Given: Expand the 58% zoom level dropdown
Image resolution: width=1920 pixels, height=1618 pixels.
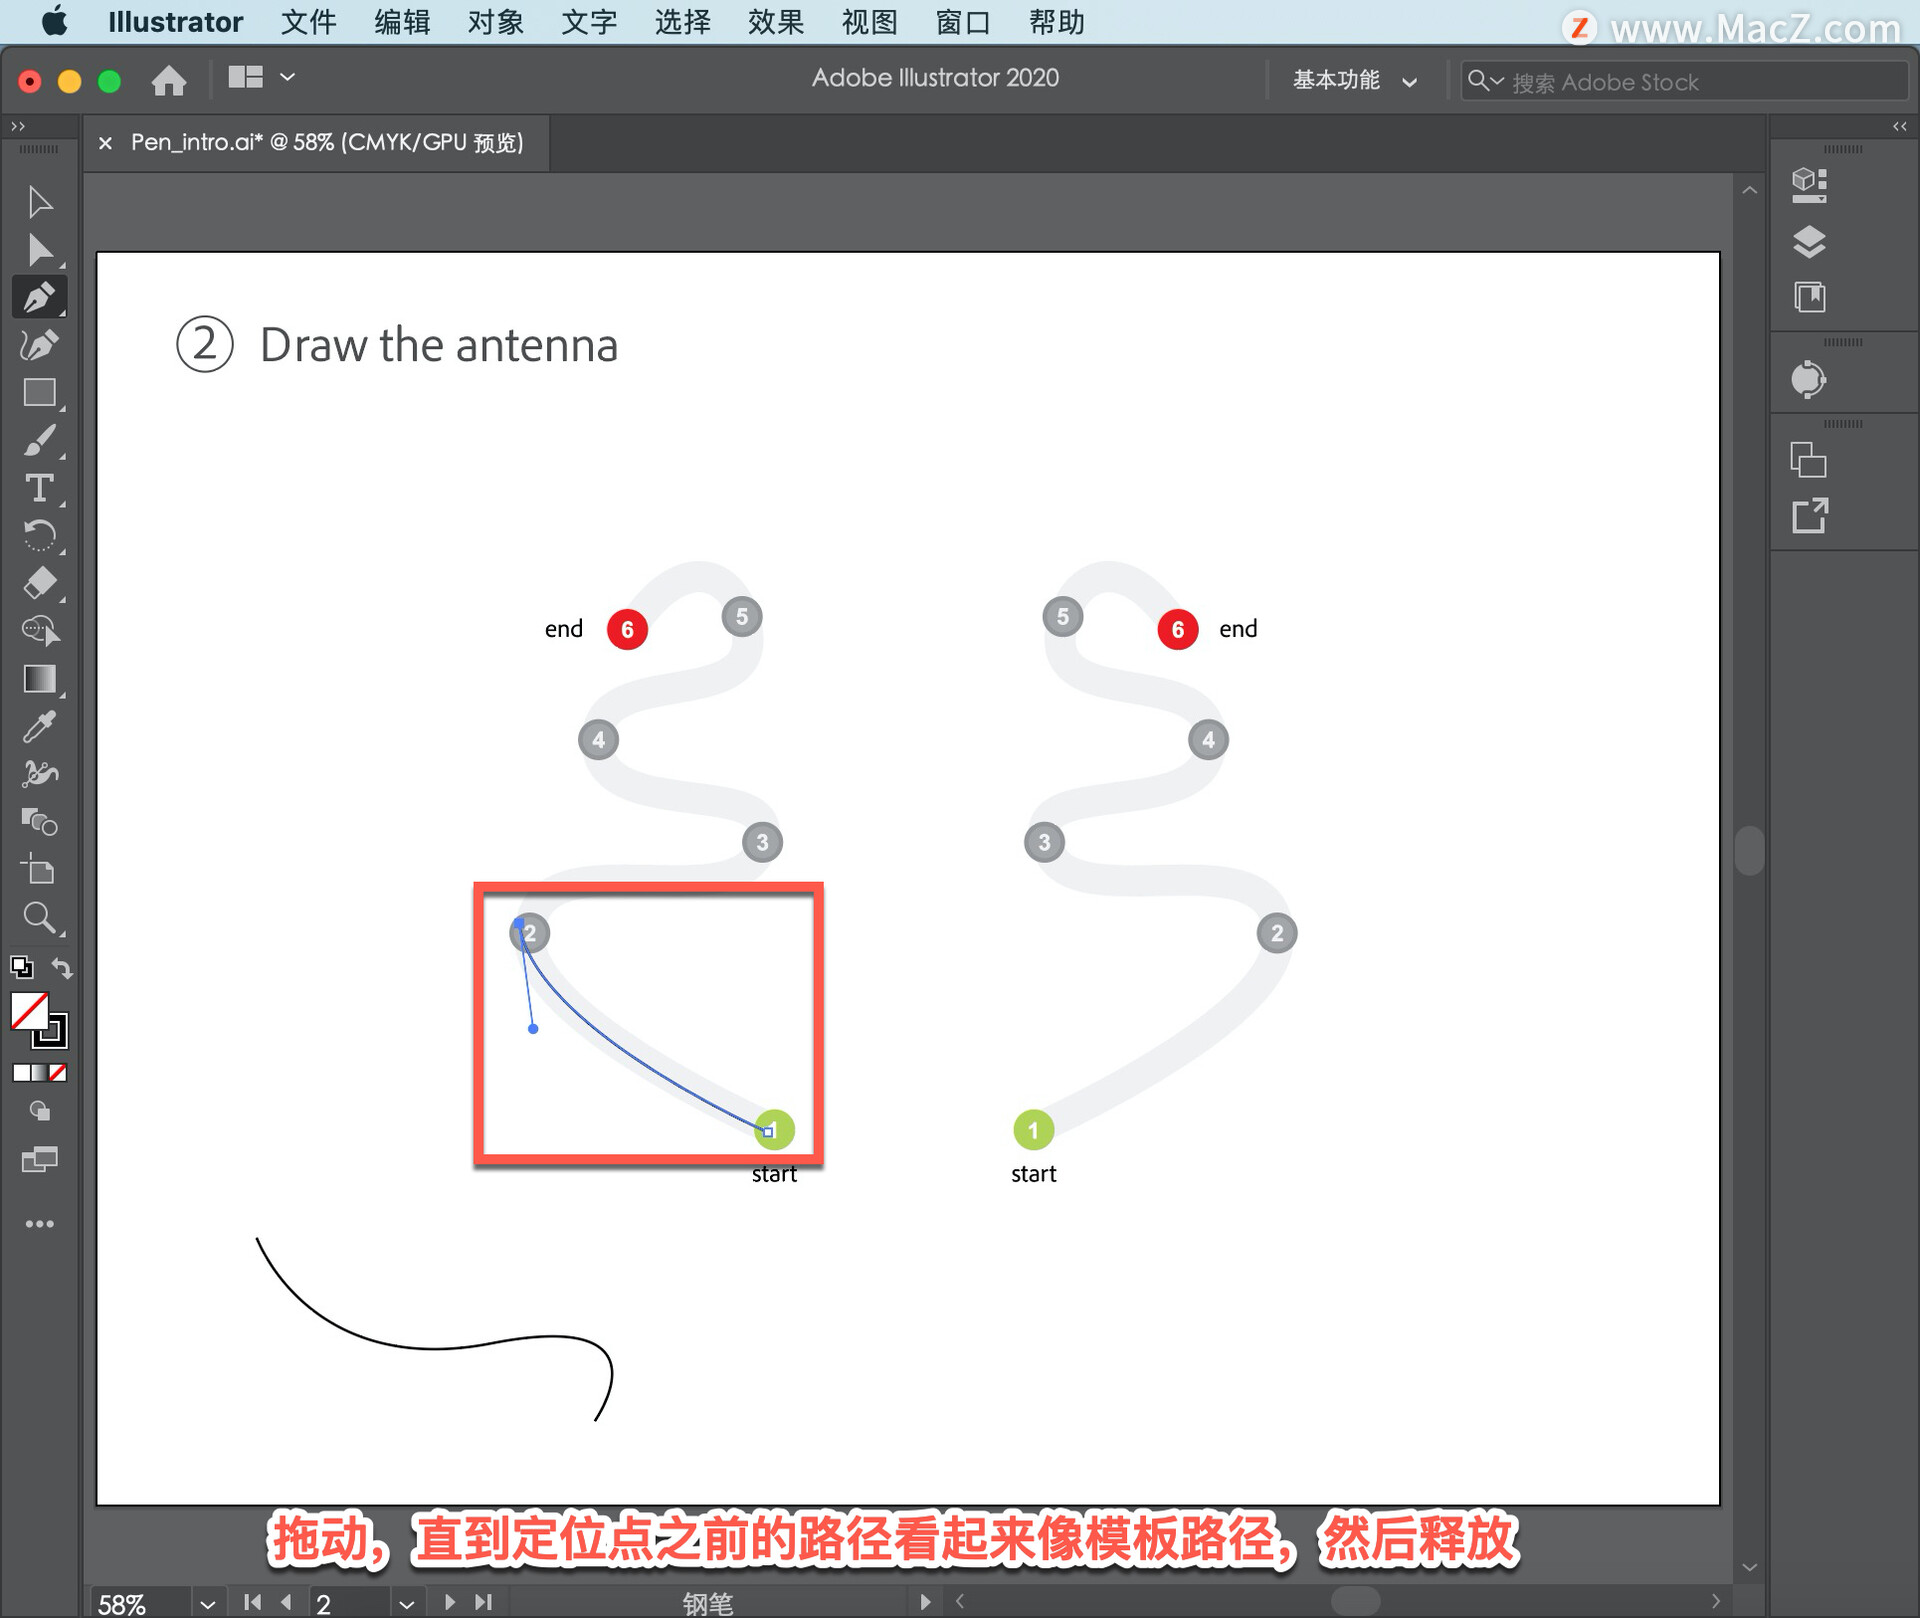Looking at the screenshot, I should coord(207,1603).
